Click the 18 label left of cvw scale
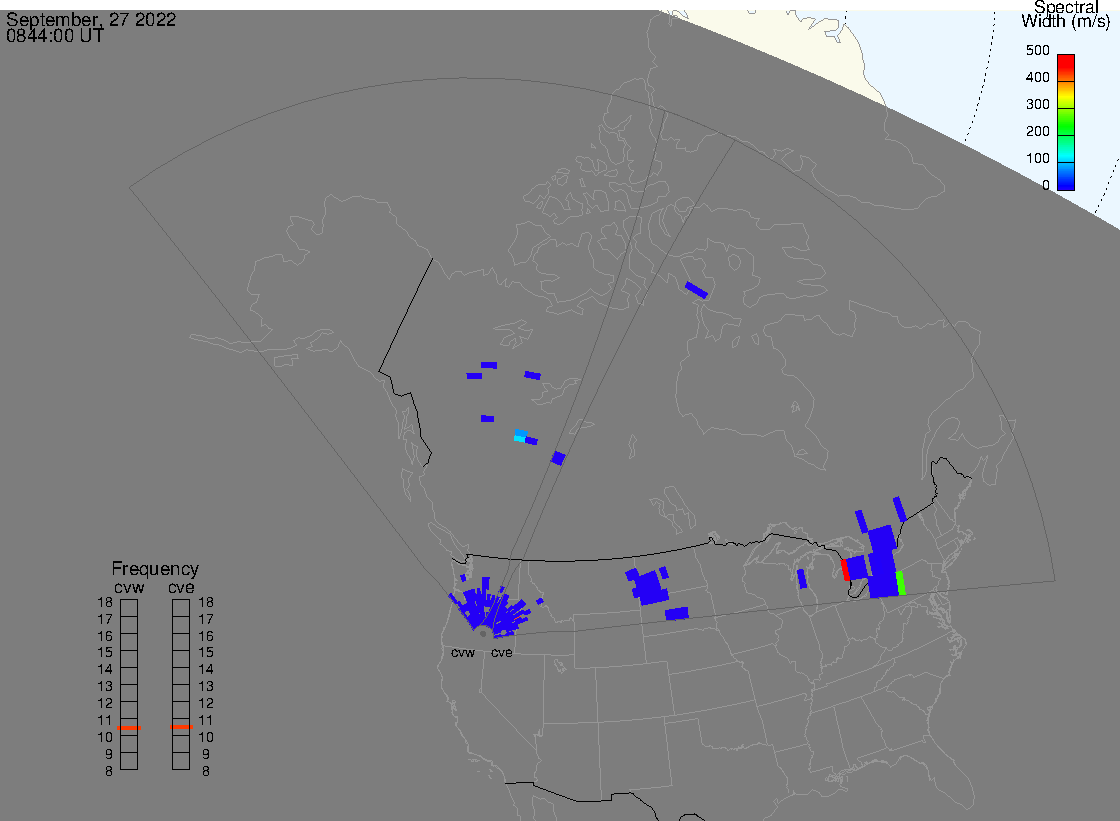 tap(105, 602)
